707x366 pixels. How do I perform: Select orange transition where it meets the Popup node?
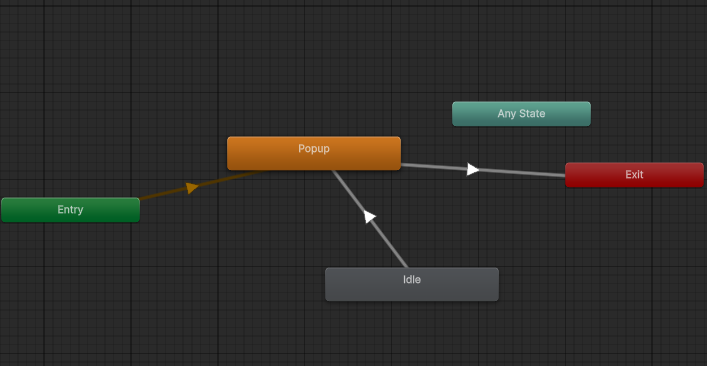(x=257, y=173)
